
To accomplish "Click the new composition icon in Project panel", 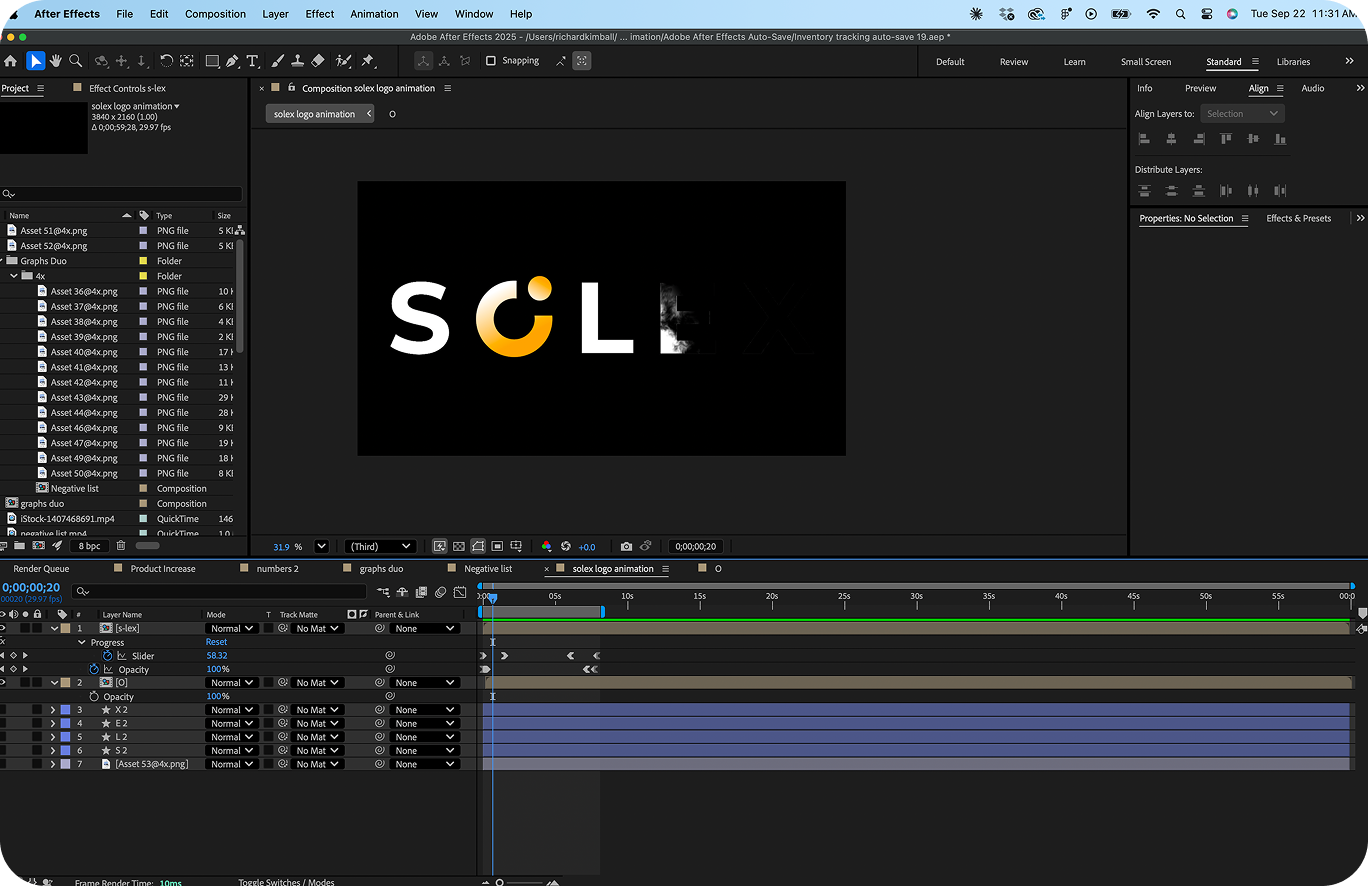I will click(x=38, y=546).
